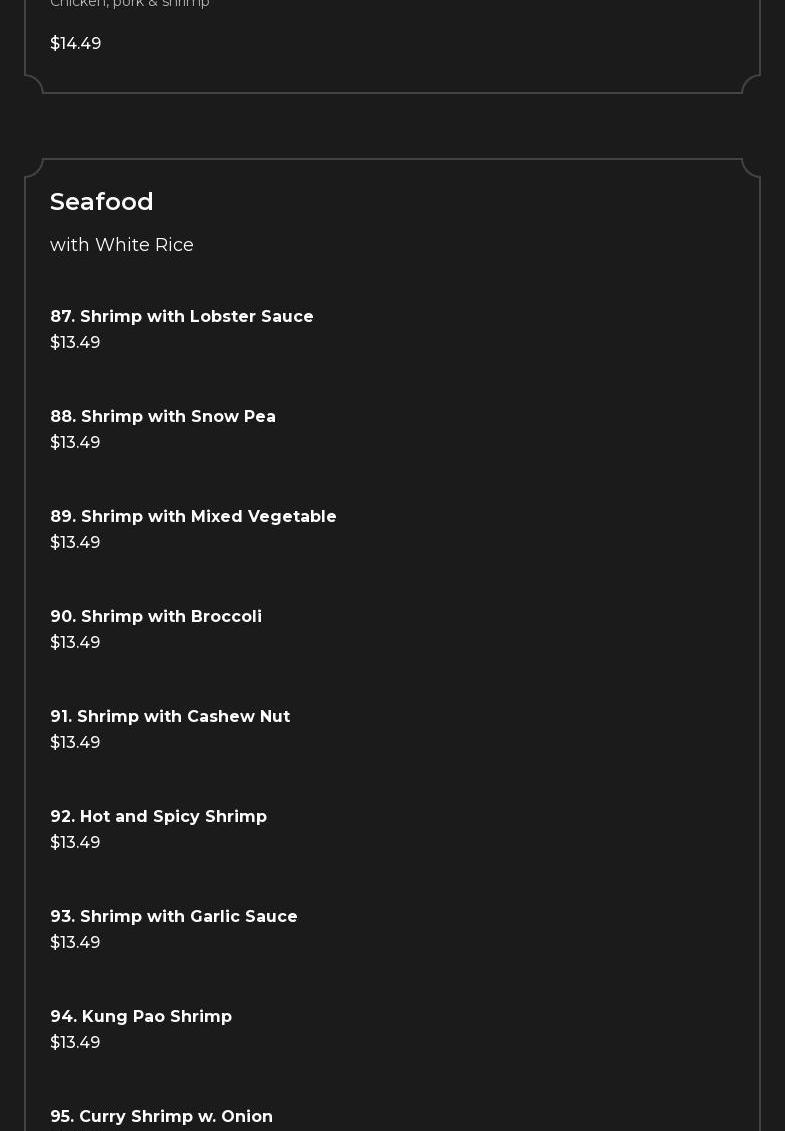Click the price under Shrimp with Mixed Vegetable

click(x=75, y=542)
